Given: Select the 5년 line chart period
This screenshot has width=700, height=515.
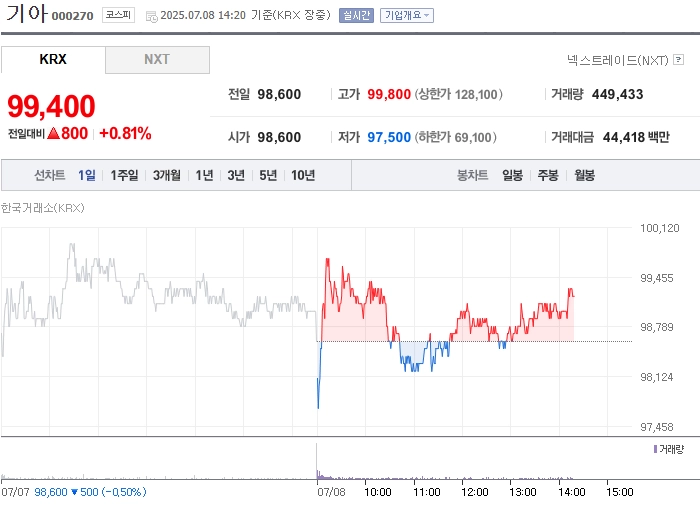Looking at the screenshot, I should click(x=268, y=175).
